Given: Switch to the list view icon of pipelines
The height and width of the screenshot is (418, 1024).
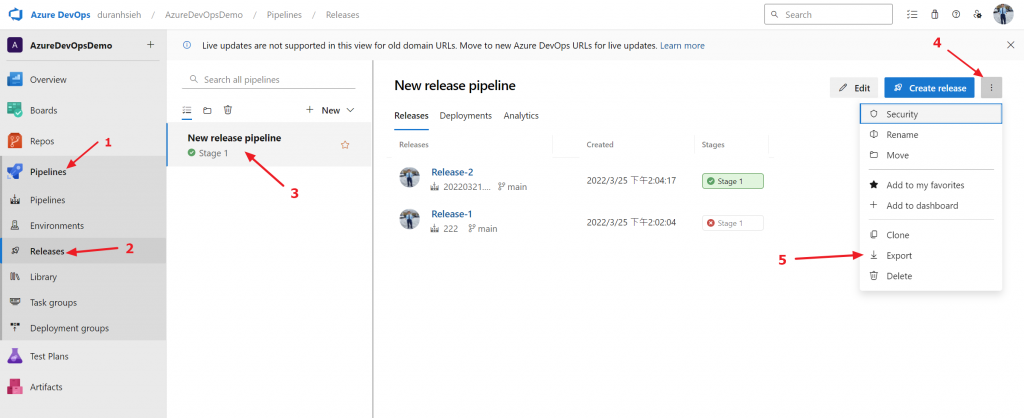Looking at the screenshot, I should (187, 110).
